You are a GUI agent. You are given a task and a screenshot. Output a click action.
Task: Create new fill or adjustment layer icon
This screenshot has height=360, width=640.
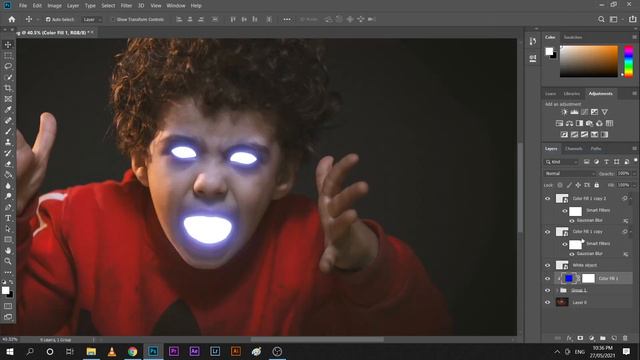click(591, 338)
